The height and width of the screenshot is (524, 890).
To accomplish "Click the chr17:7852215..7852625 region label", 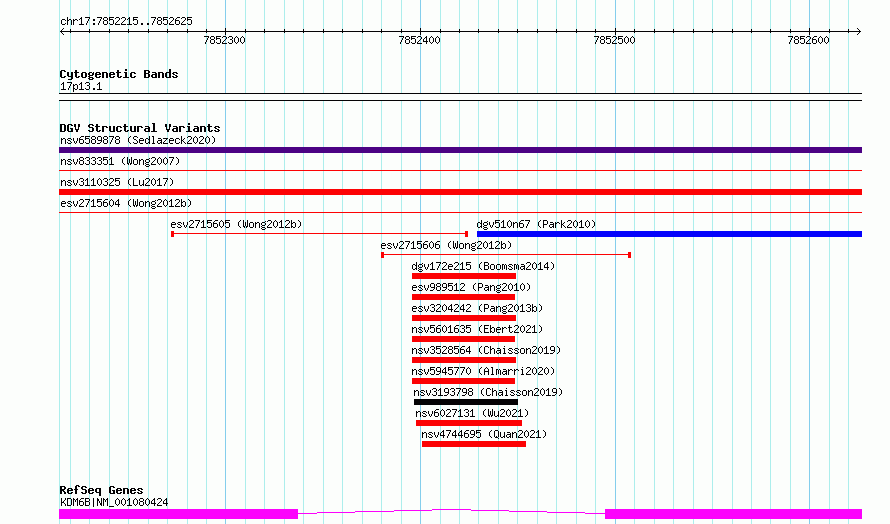I will pyautogui.click(x=126, y=22).
